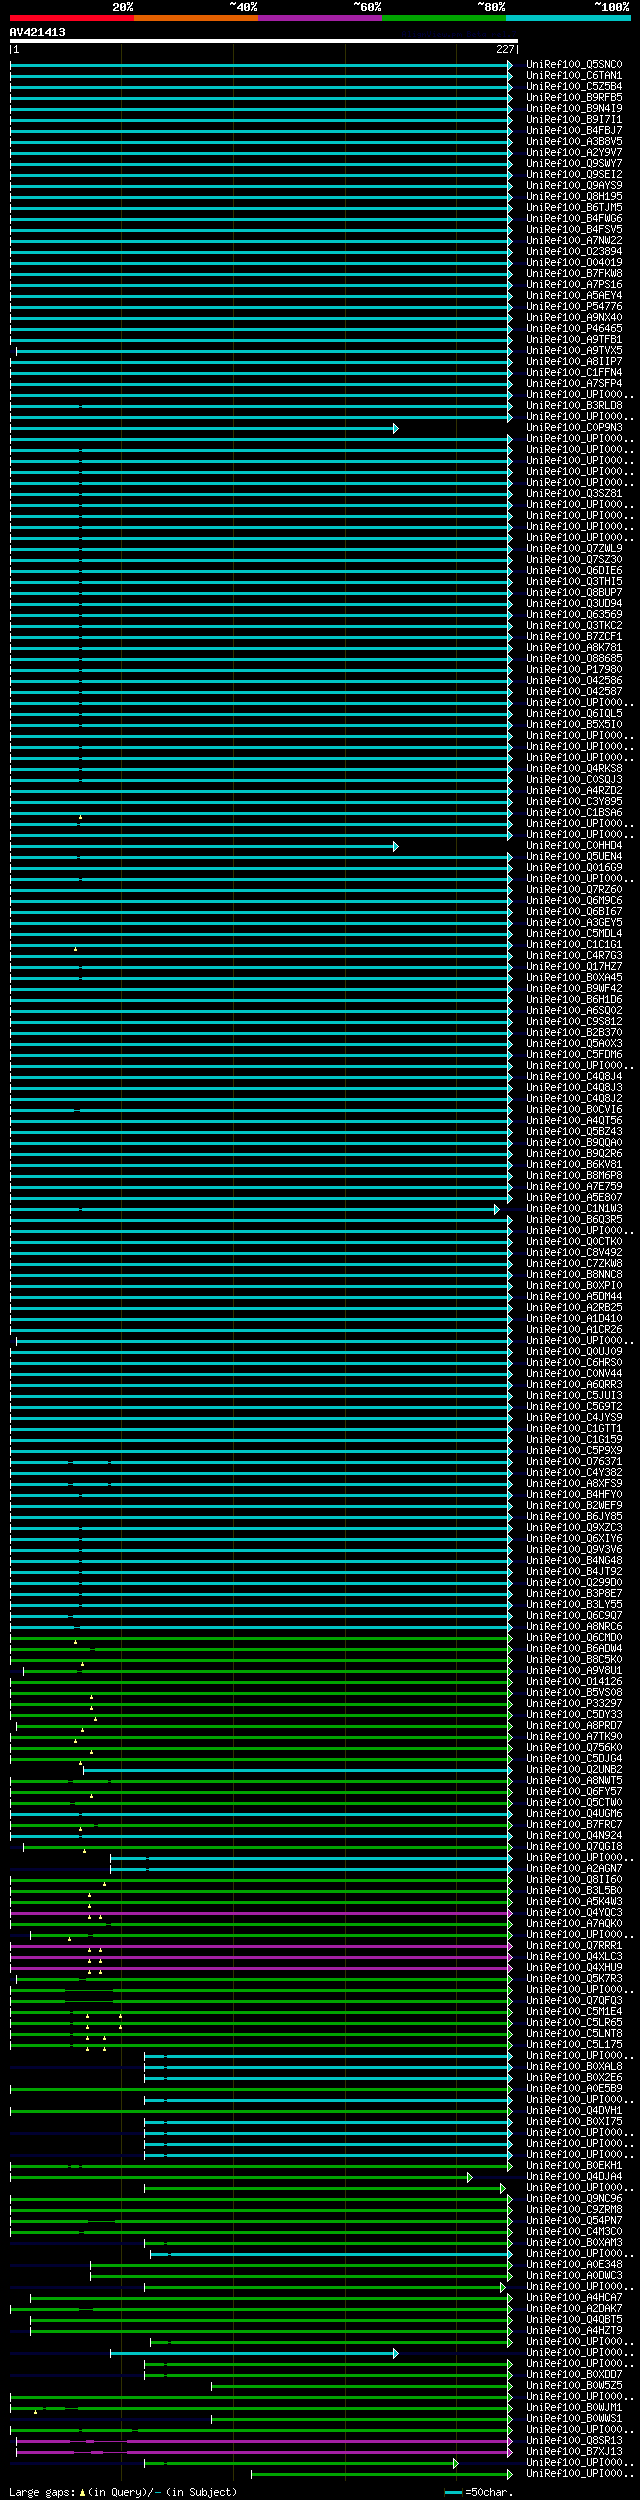Click the orange ~40% identity legend bar
The height and width of the screenshot is (2500, 640).
(x=196, y=18)
